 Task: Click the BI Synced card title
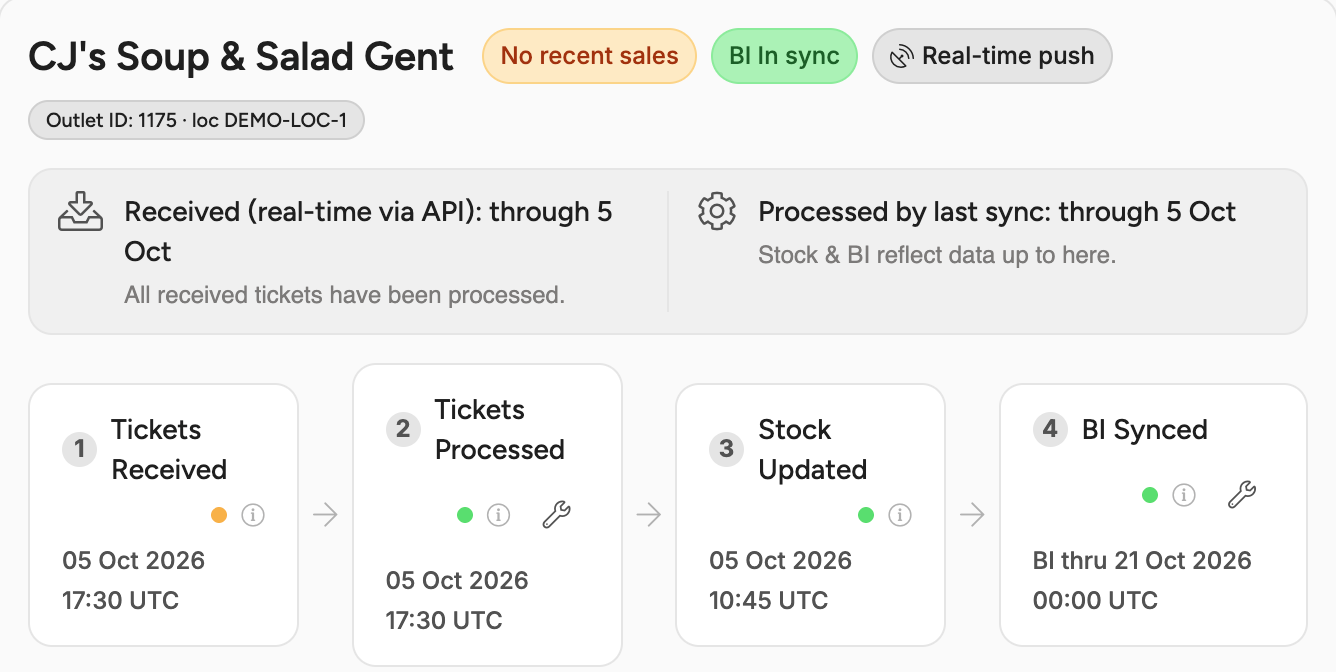[x=1145, y=429]
